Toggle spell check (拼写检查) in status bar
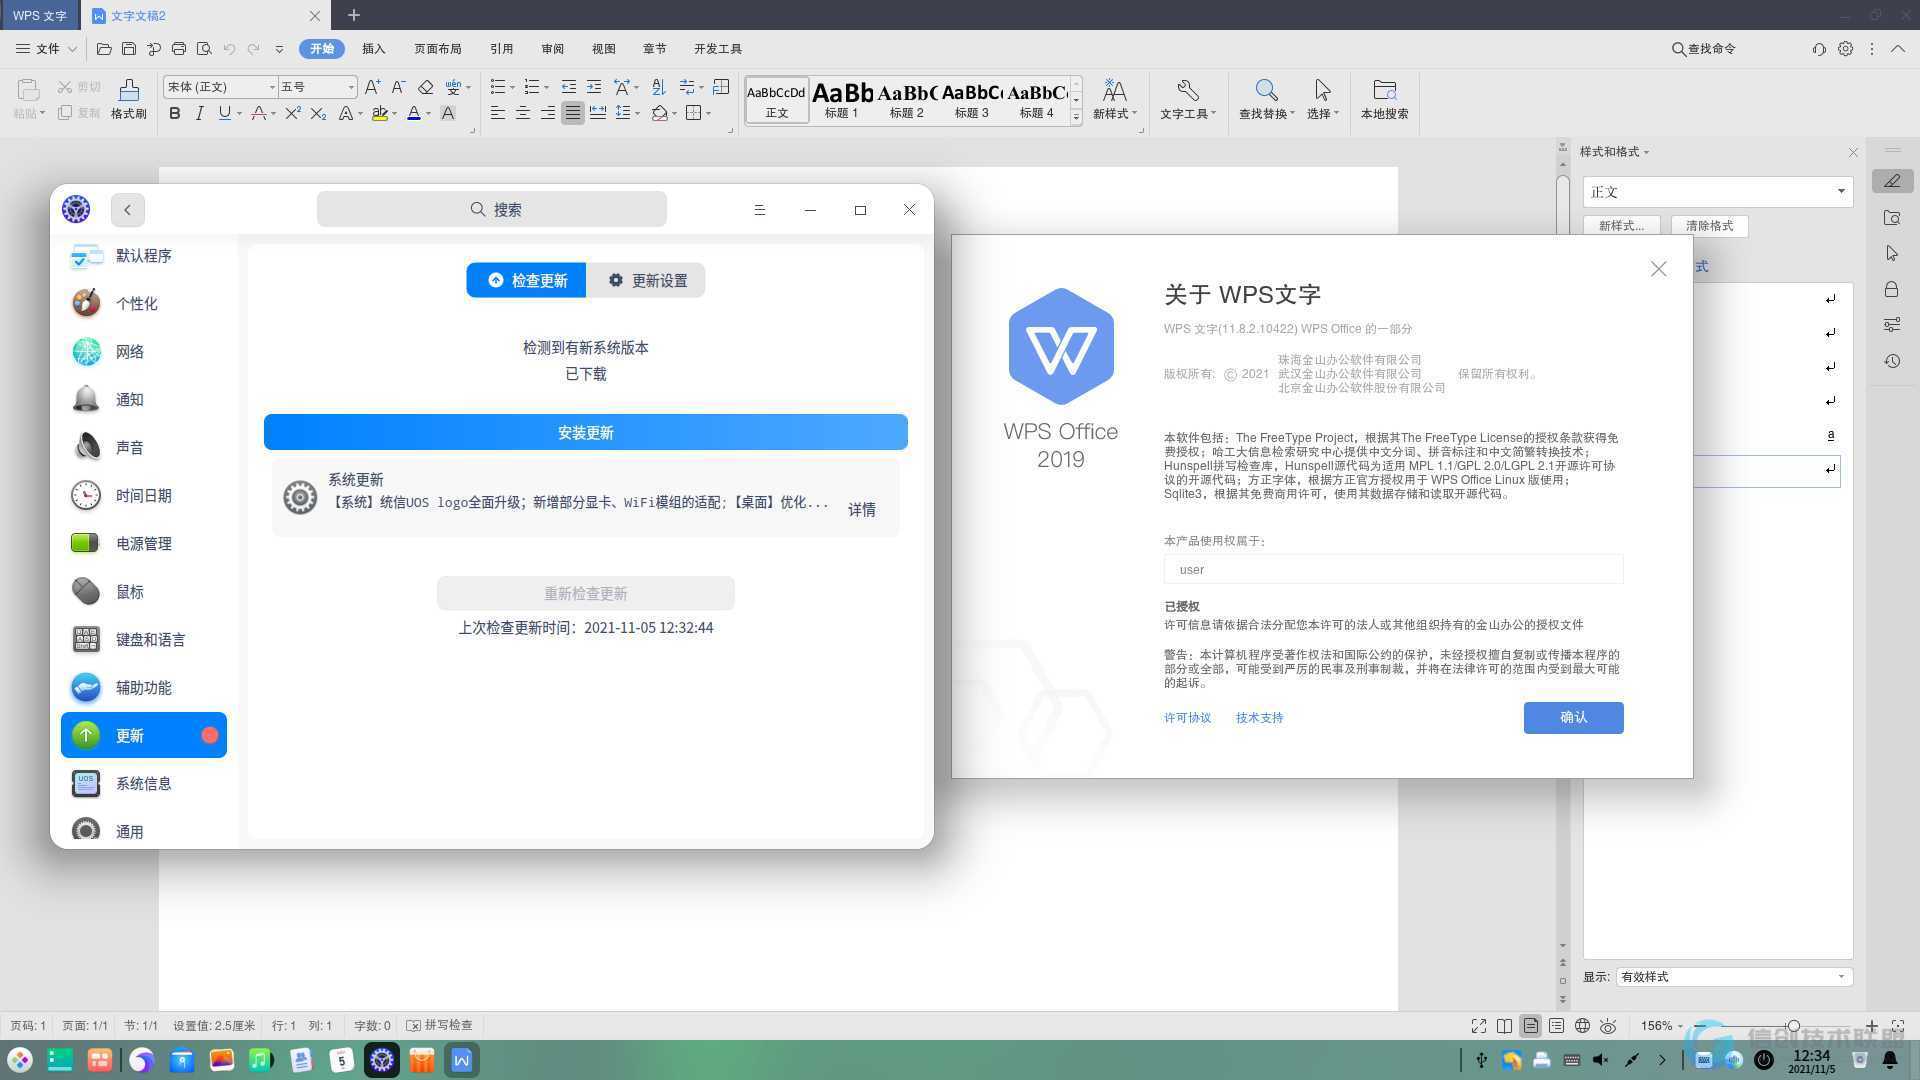Screen dimensions: 1920x1080 pyautogui.click(x=439, y=1026)
